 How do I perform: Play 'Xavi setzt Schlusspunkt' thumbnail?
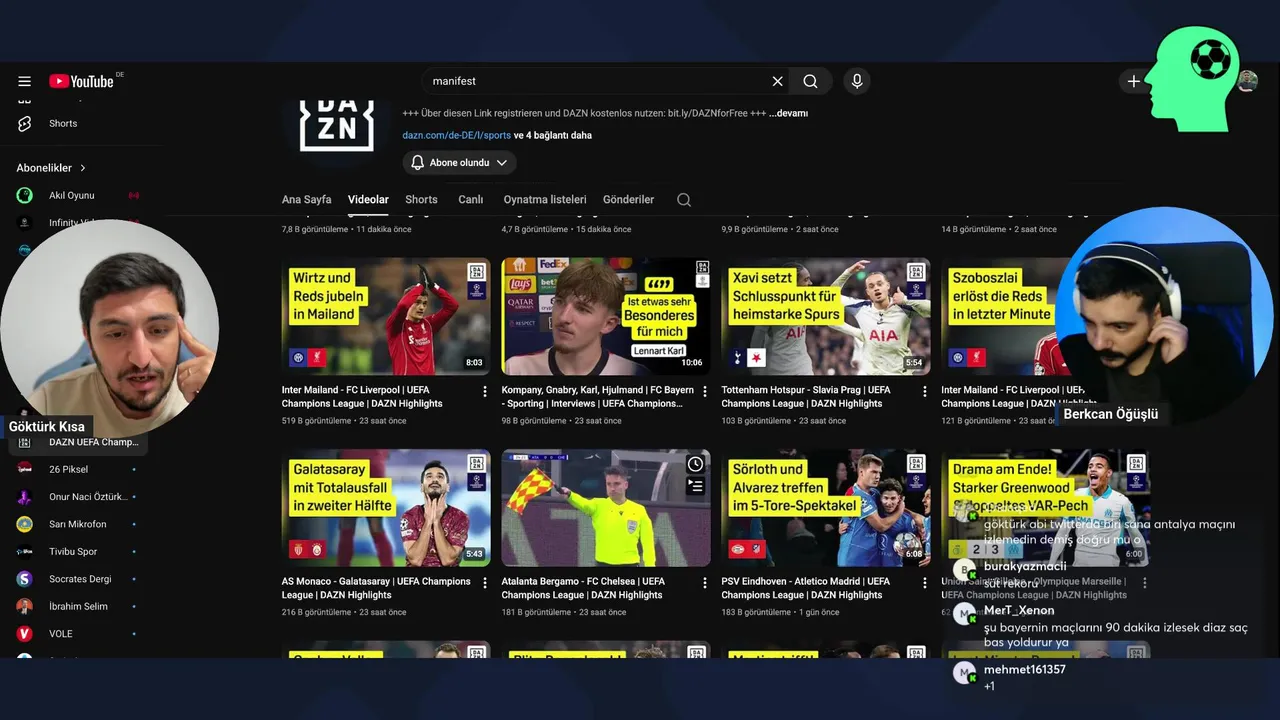[826, 316]
